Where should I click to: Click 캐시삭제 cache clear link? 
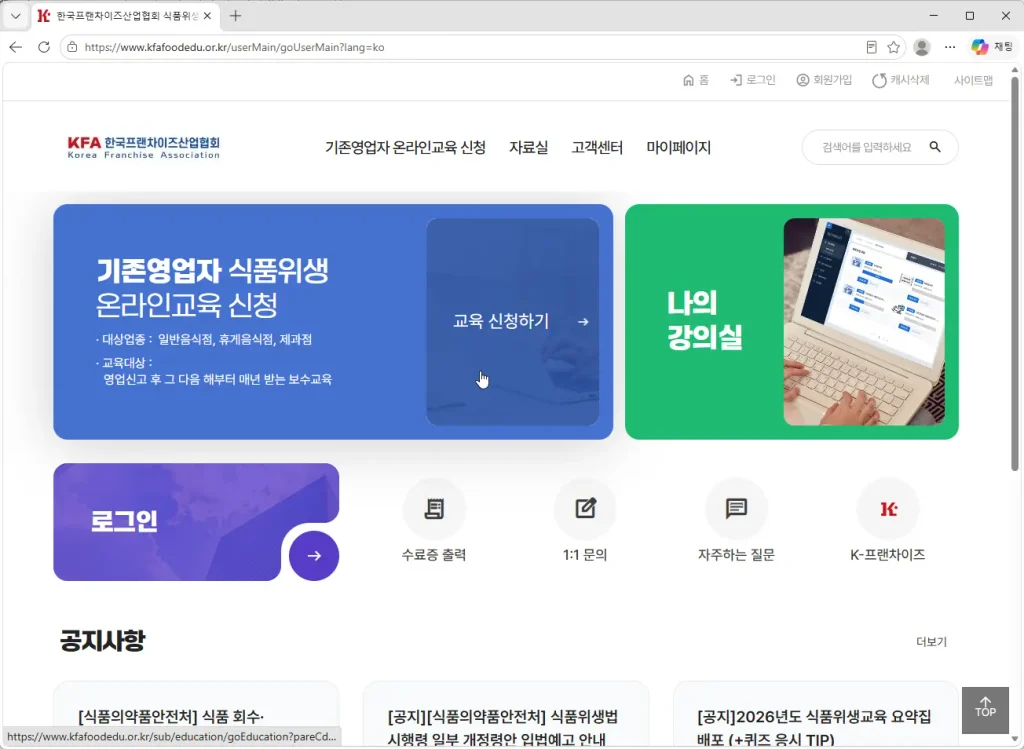[901, 80]
